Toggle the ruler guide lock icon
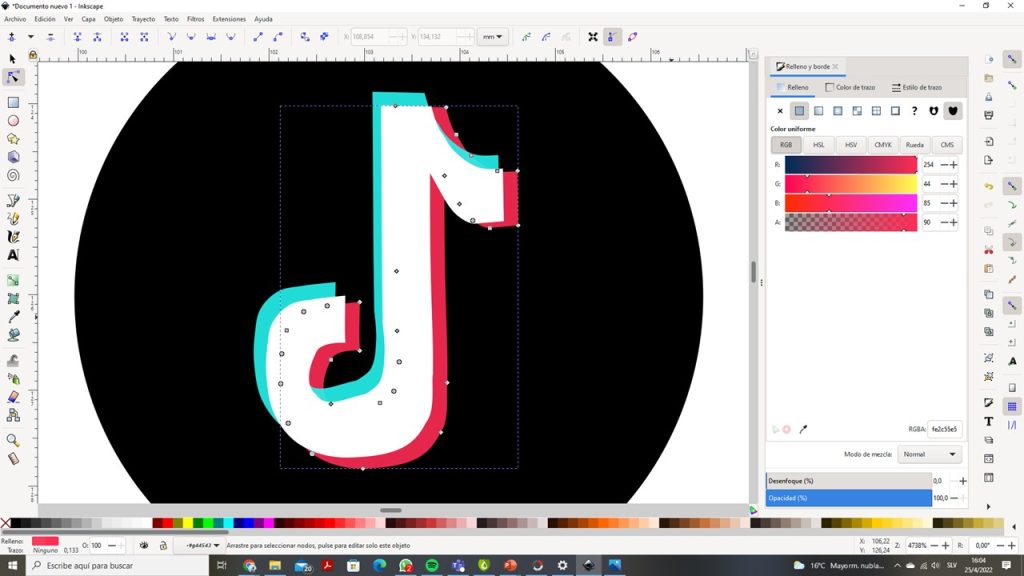The width and height of the screenshot is (1024, 576). click(33, 56)
